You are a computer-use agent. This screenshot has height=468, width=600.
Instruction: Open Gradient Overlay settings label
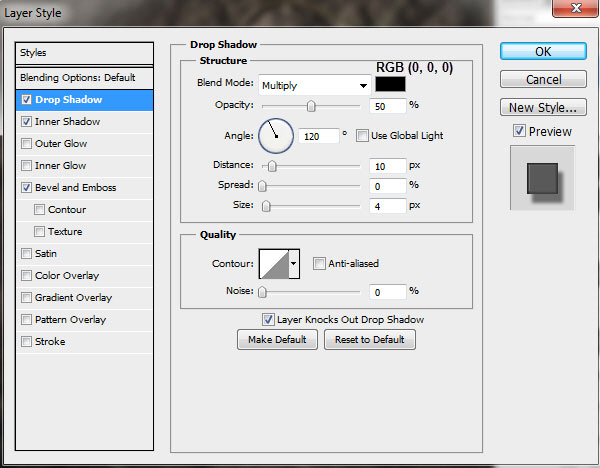[x=73, y=298]
